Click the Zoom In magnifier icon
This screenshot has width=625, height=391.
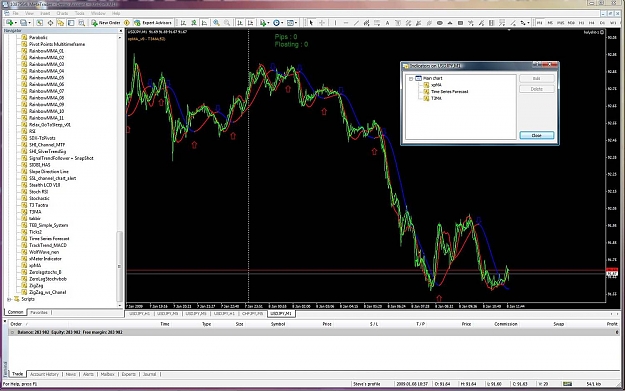pyautogui.click(x=216, y=23)
